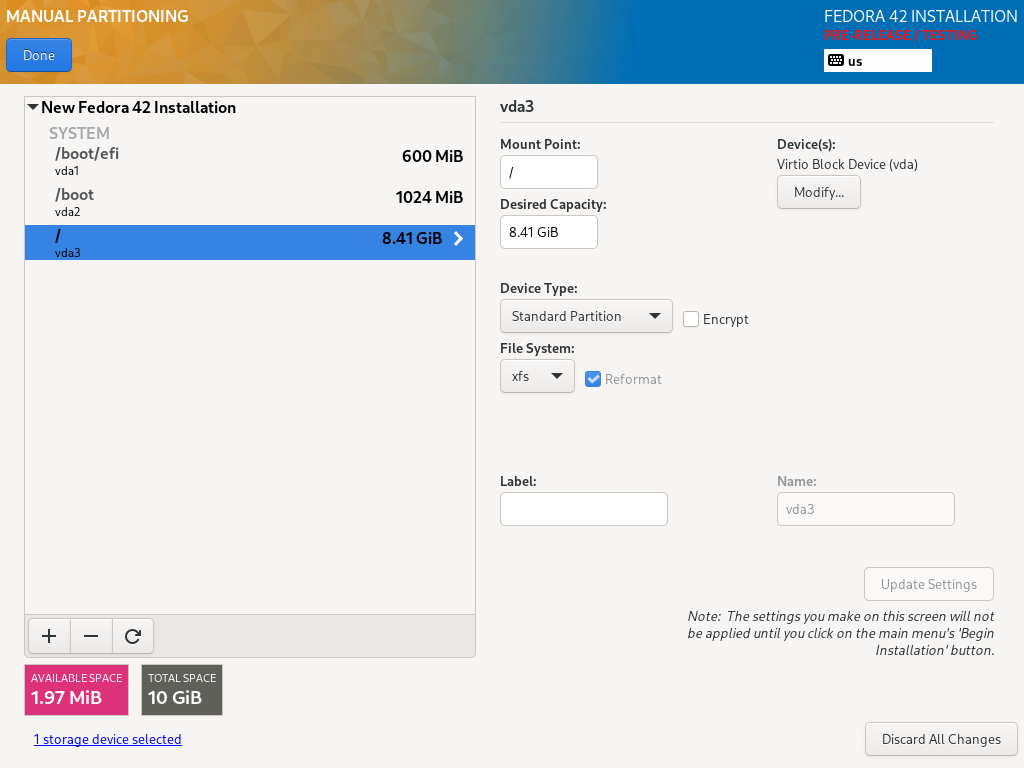The height and width of the screenshot is (768, 1024).
Task: Click the keyboard layout icon beside us
Action: (836, 61)
